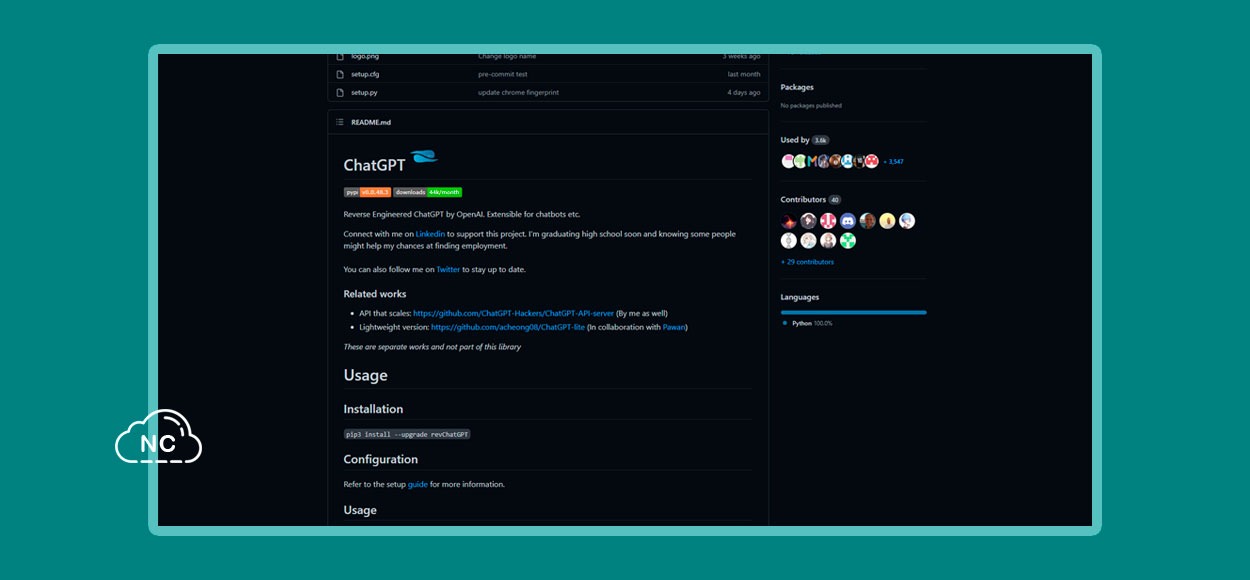Screen dimensions: 1250x580
Task: Open the README.md table of contents icon
Action: coord(340,122)
